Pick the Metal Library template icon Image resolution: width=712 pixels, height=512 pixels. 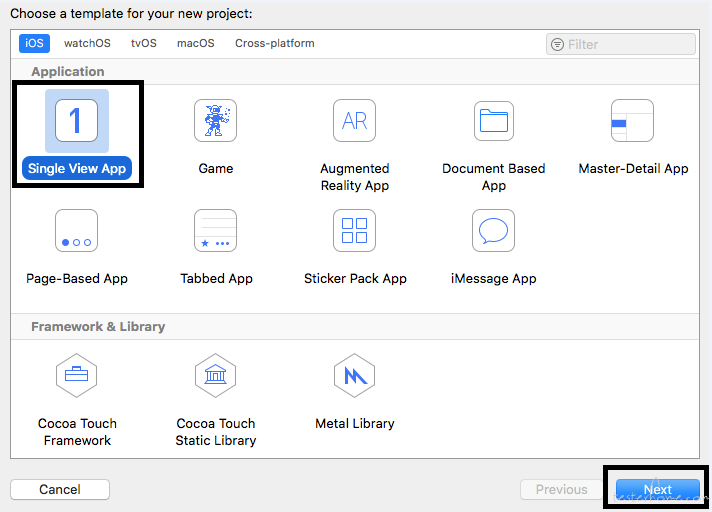[354, 376]
